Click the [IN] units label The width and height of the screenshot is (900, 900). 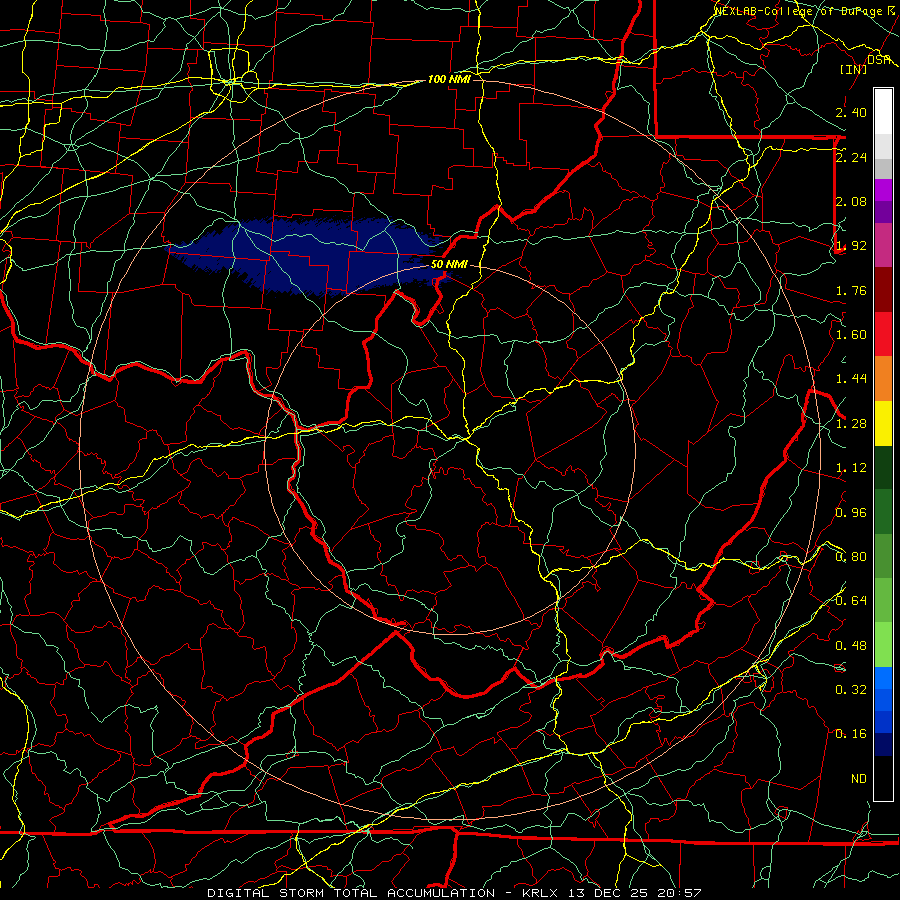[x=853, y=69]
